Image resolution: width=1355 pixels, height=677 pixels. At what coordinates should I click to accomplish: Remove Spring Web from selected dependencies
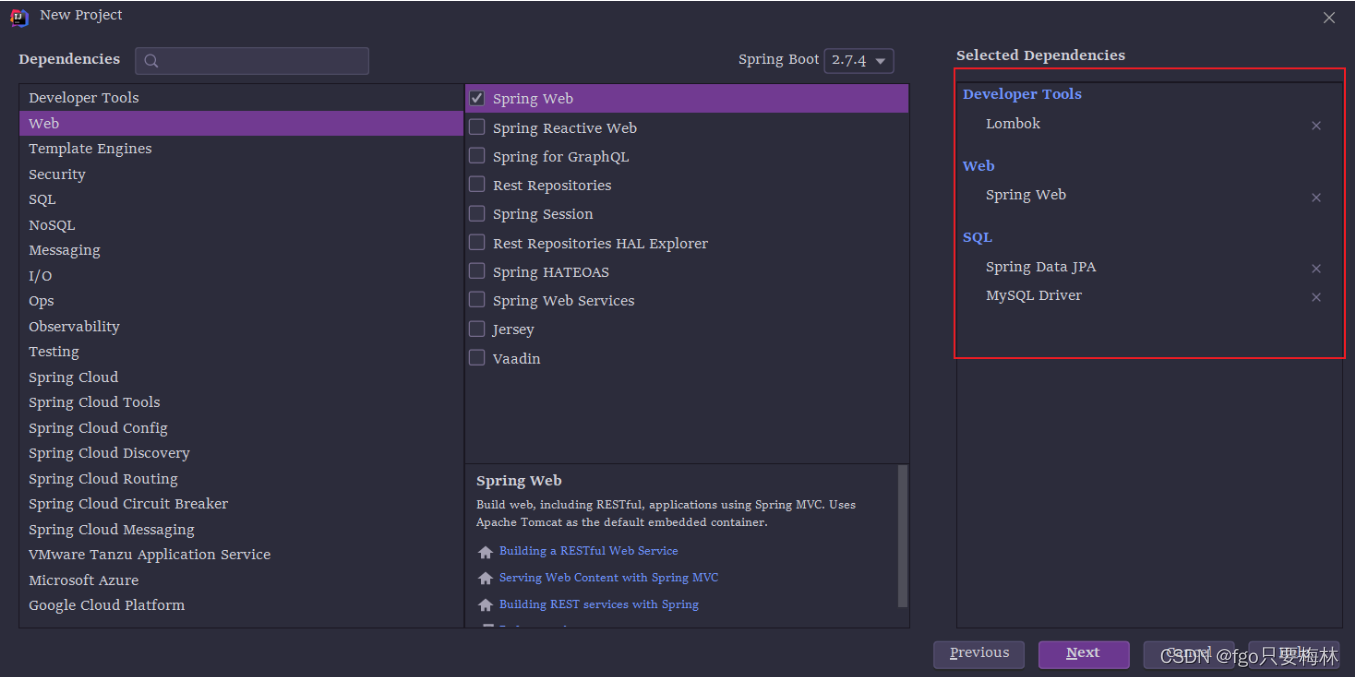1316,198
